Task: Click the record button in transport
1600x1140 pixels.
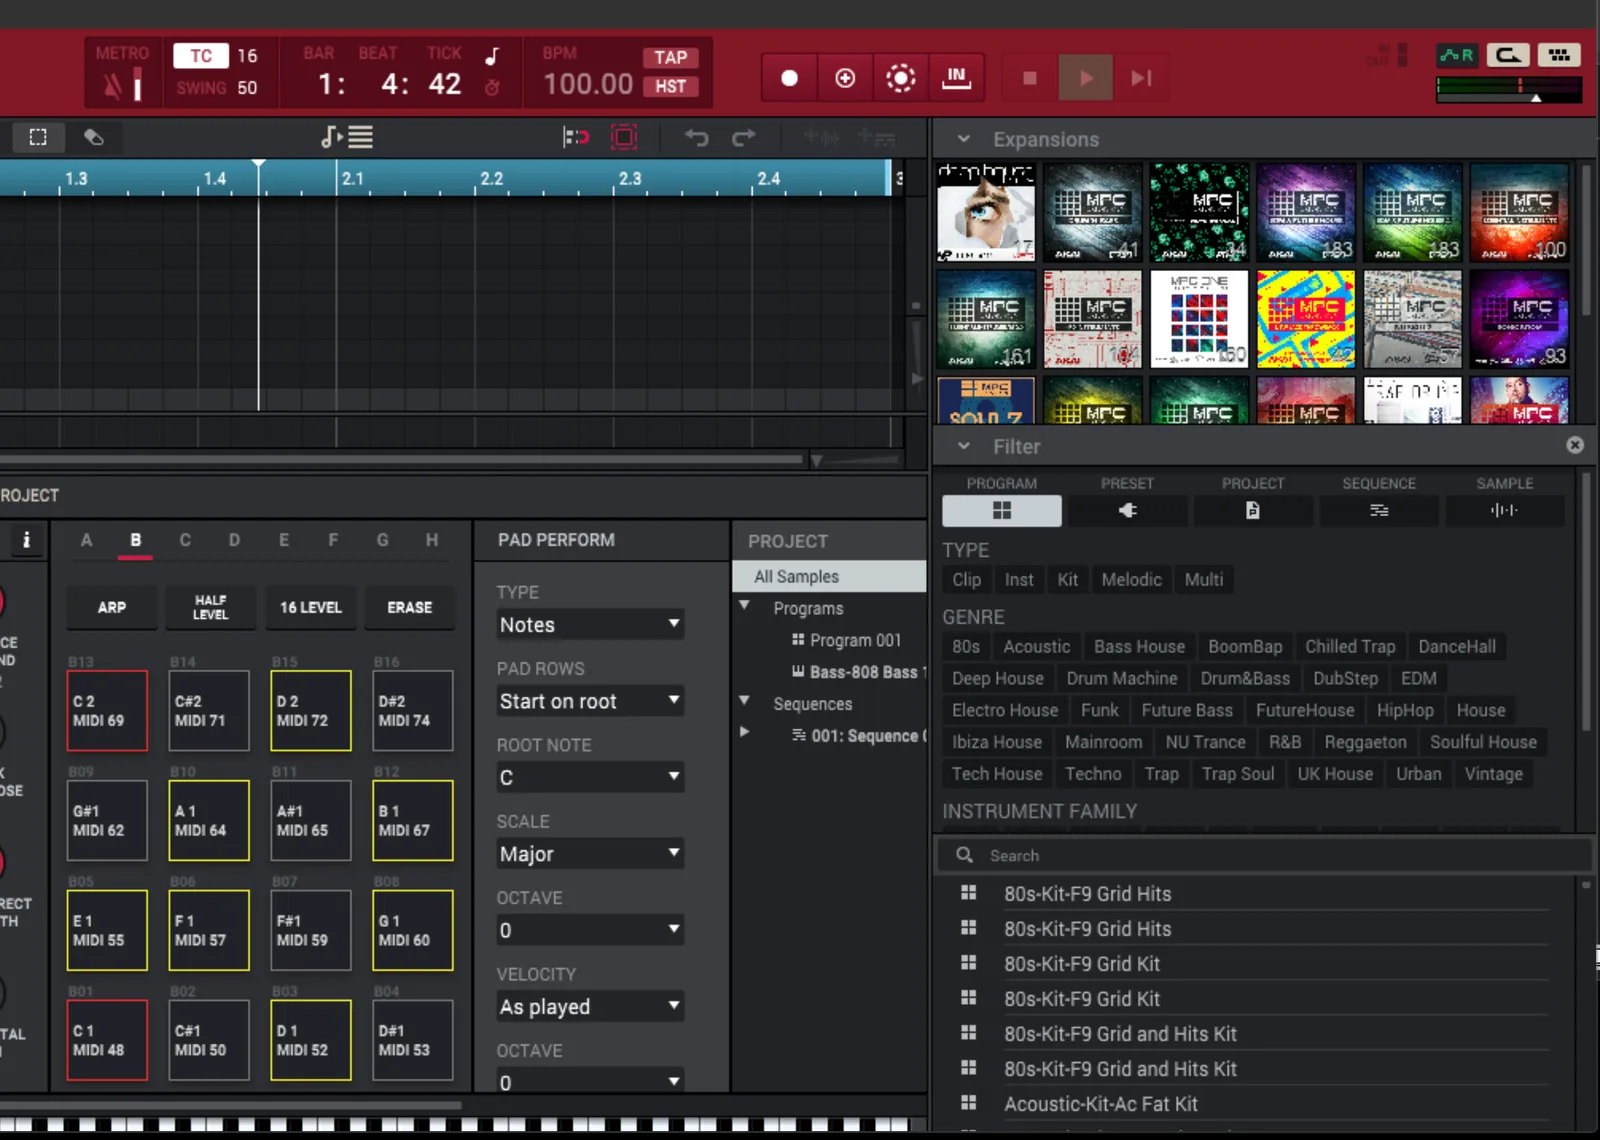Action: [789, 78]
